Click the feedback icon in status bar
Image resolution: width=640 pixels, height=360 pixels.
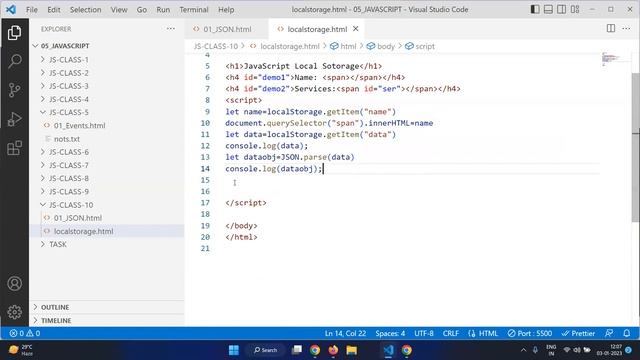609,333
